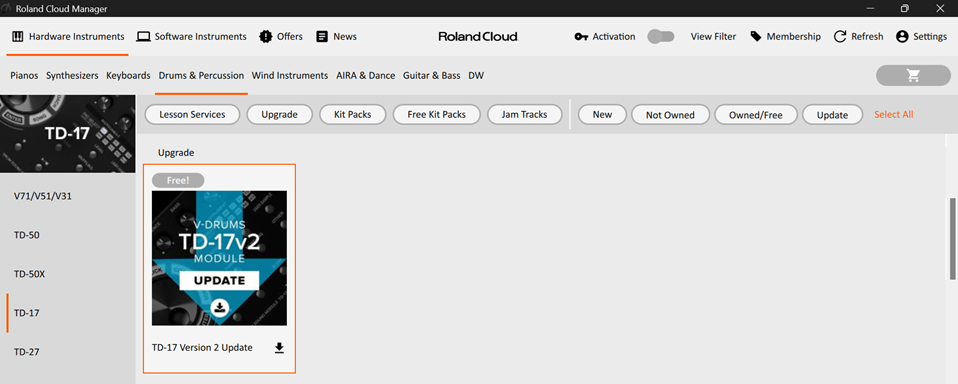Open the Membership page
The width and height of the screenshot is (958, 384).
point(786,37)
